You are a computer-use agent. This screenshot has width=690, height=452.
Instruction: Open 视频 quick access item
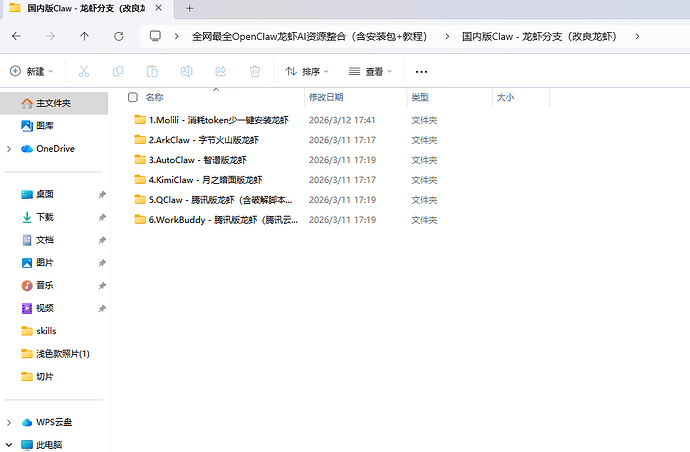click(x=45, y=308)
